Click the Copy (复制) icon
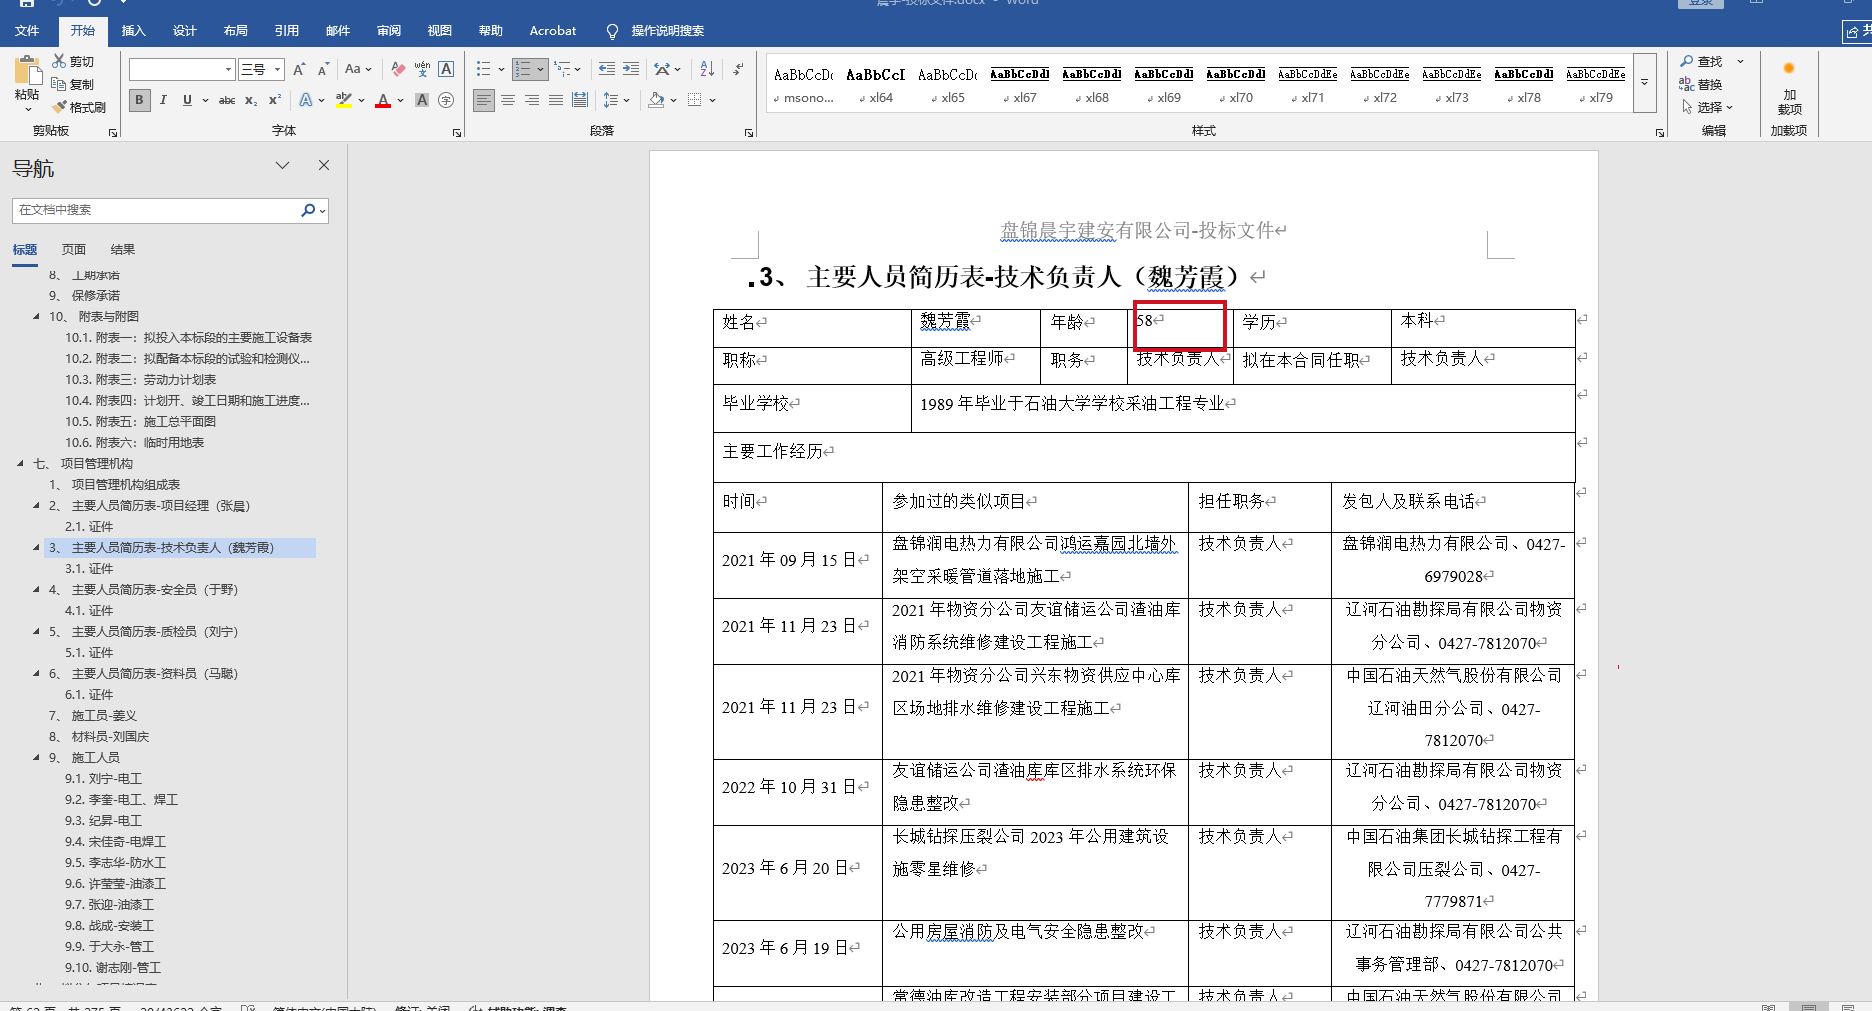Image resolution: width=1872 pixels, height=1011 pixels. click(60, 84)
